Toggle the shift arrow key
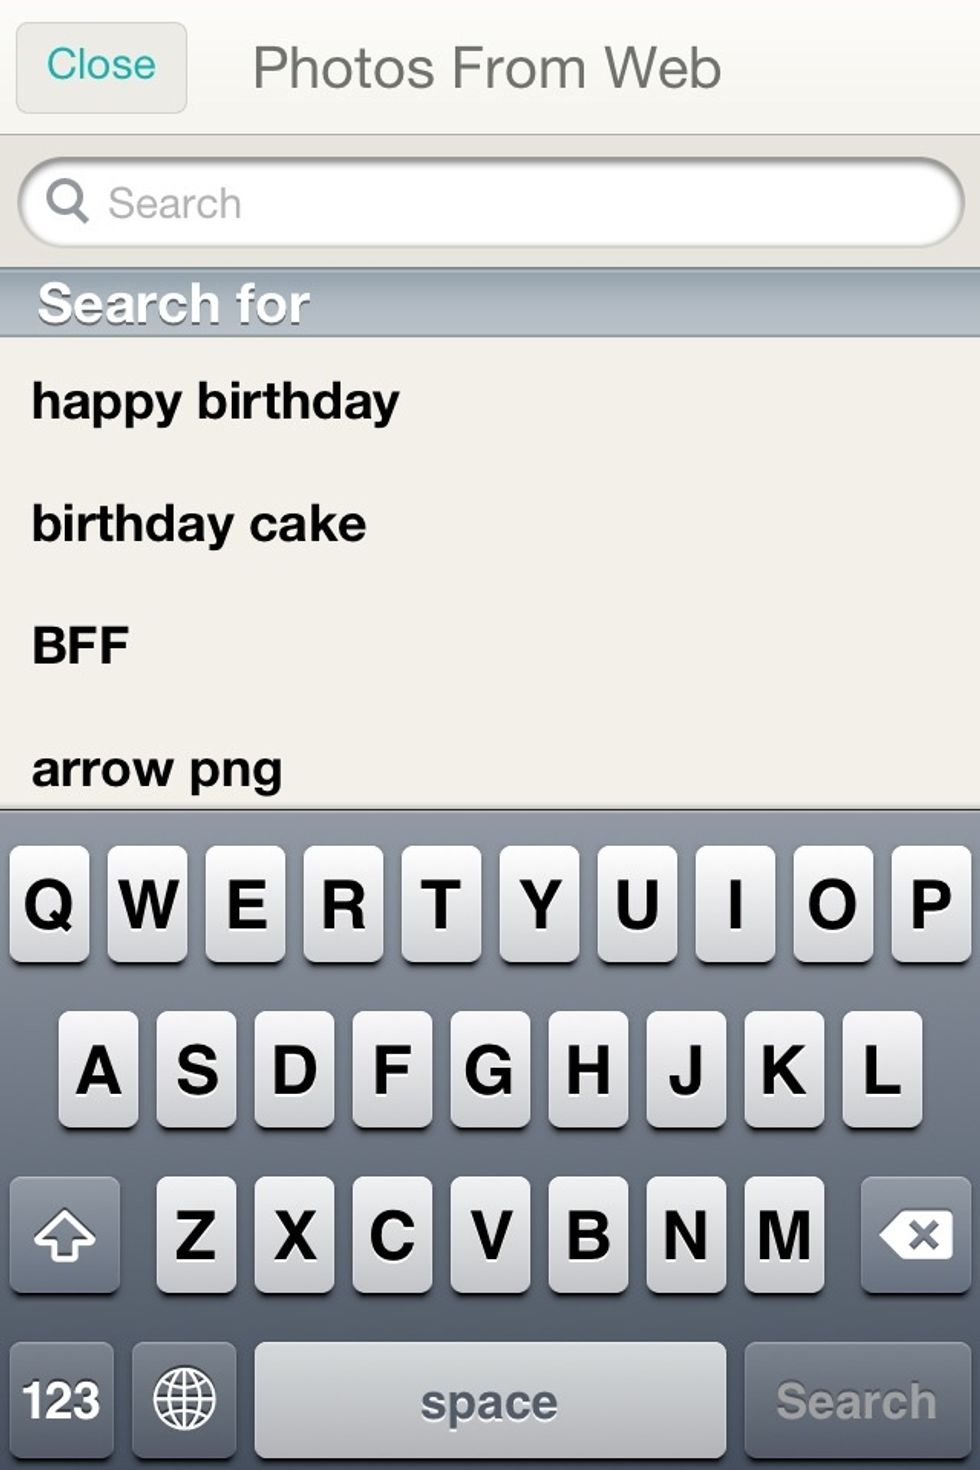Screen dimensions: 980x1470 tap(65, 1235)
